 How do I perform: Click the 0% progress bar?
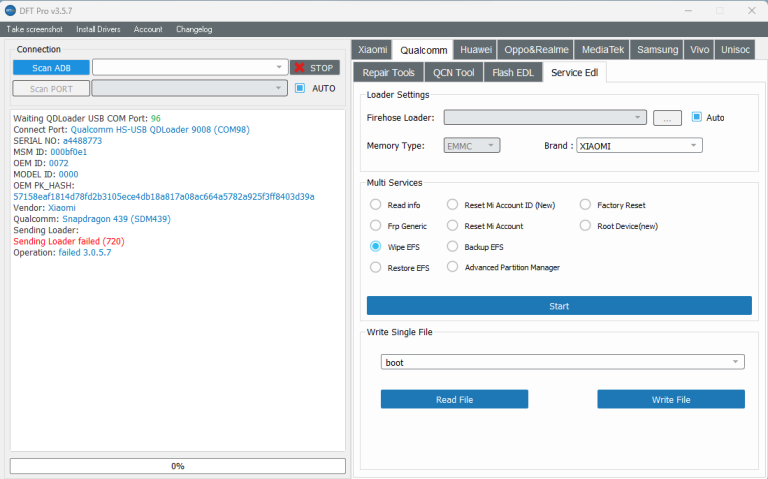point(178,466)
